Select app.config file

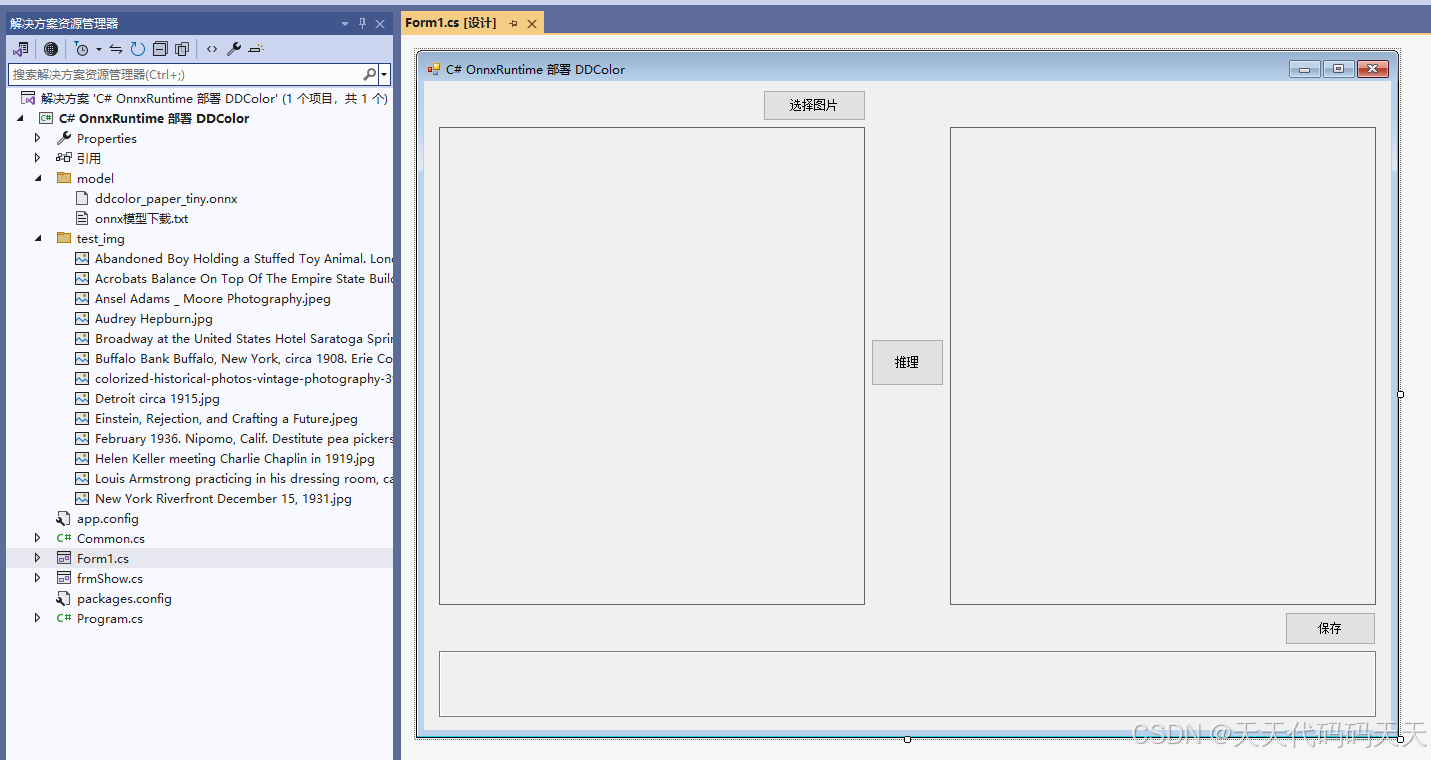[x=108, y=518]
